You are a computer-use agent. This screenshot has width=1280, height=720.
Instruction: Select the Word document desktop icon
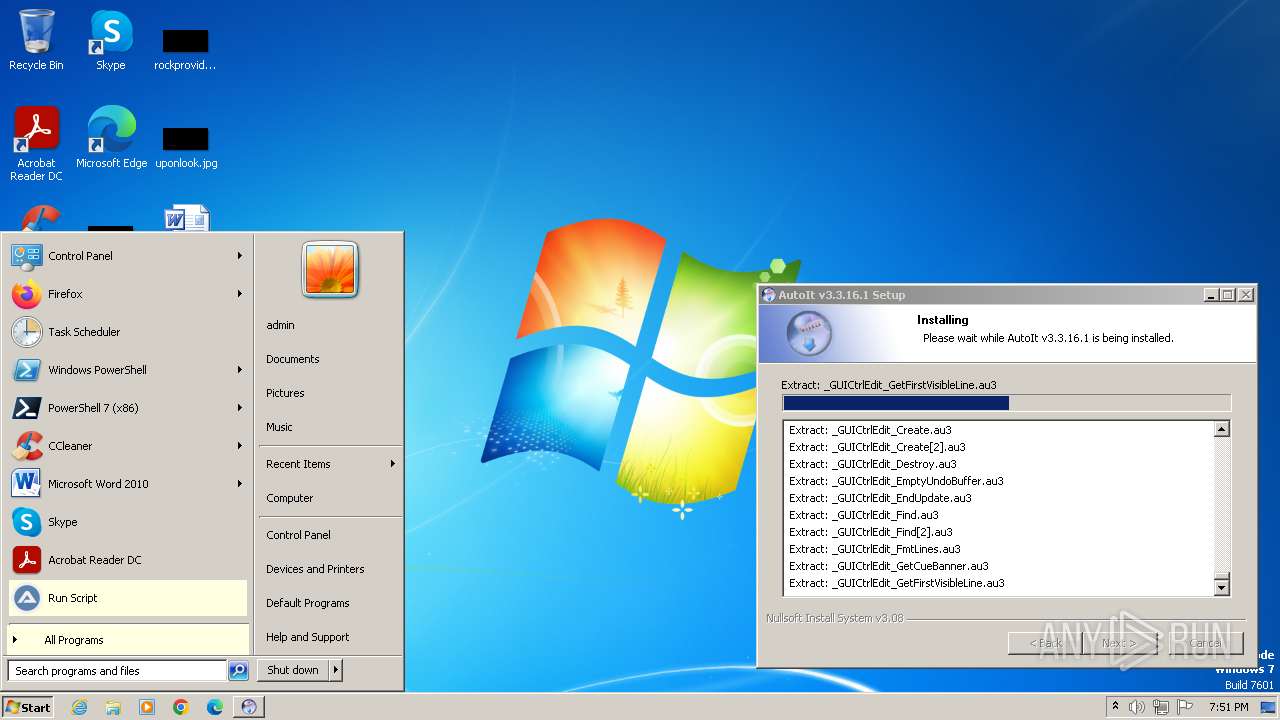pos(186,218)
